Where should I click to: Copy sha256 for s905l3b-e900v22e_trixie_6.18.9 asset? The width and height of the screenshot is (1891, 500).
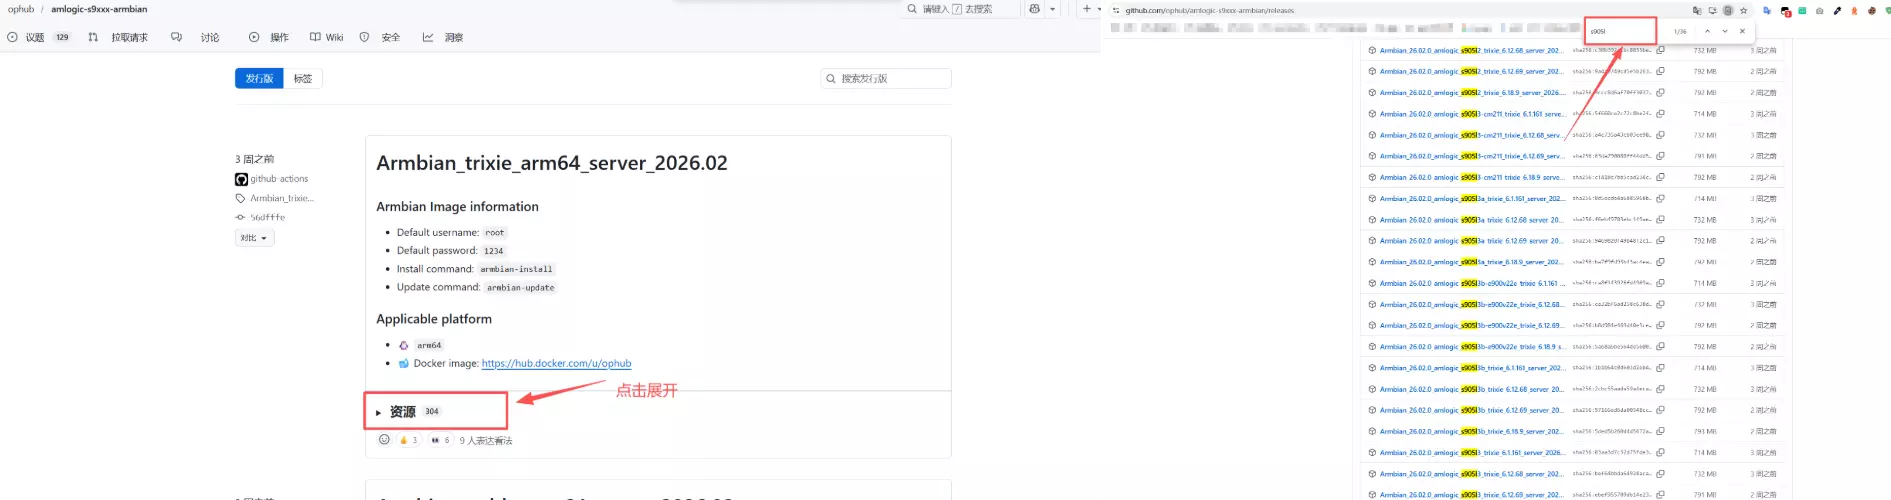coord(1660,347)
